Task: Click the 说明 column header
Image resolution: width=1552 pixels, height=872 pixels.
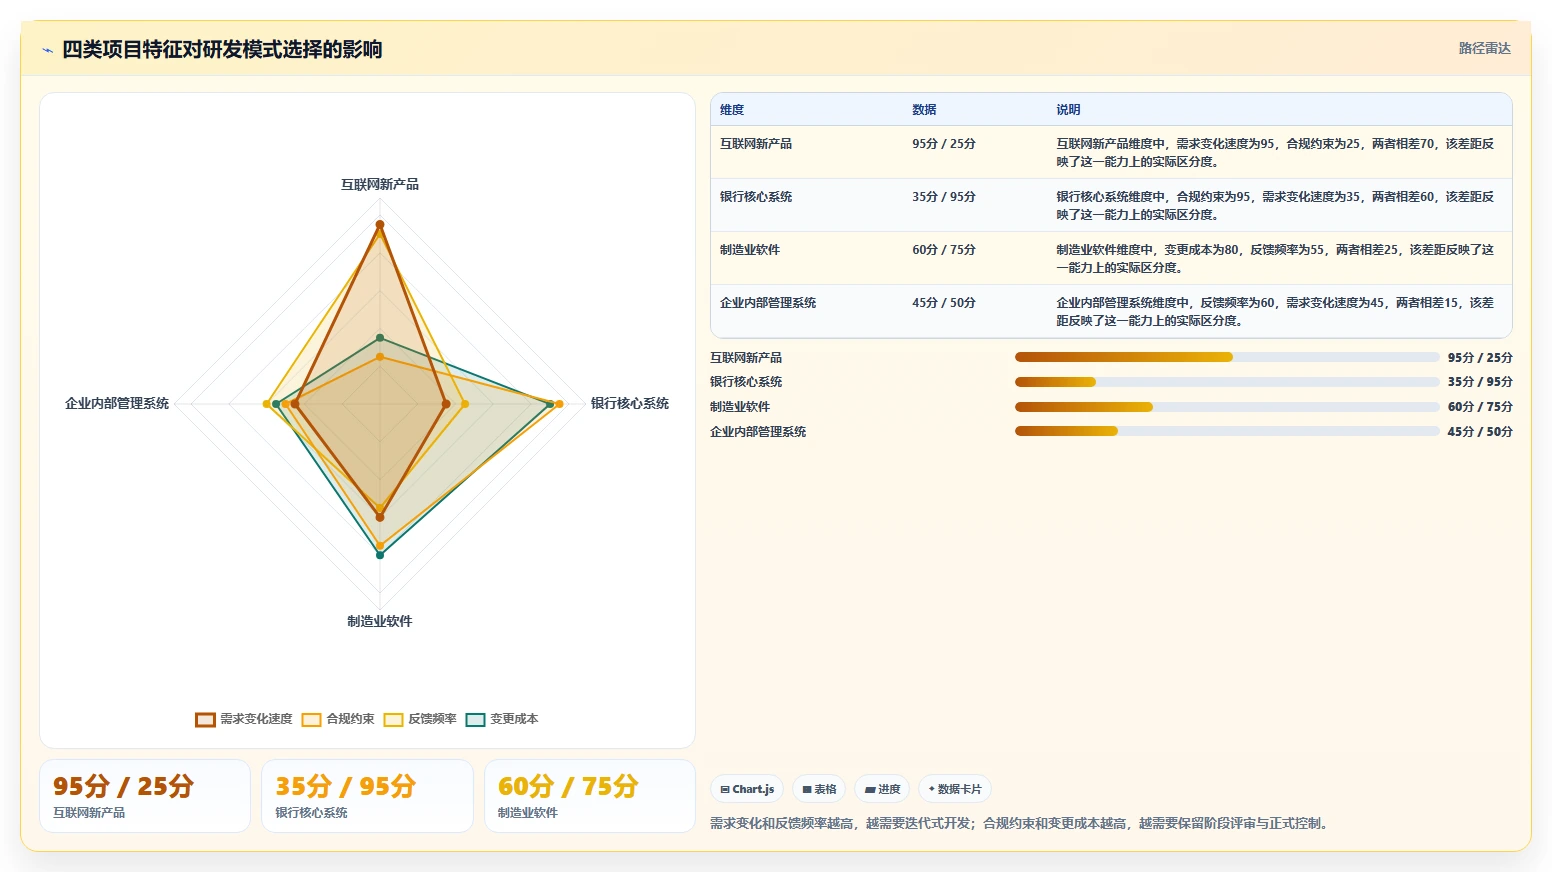Action: pyautogui.click(x=1068, y=110)
